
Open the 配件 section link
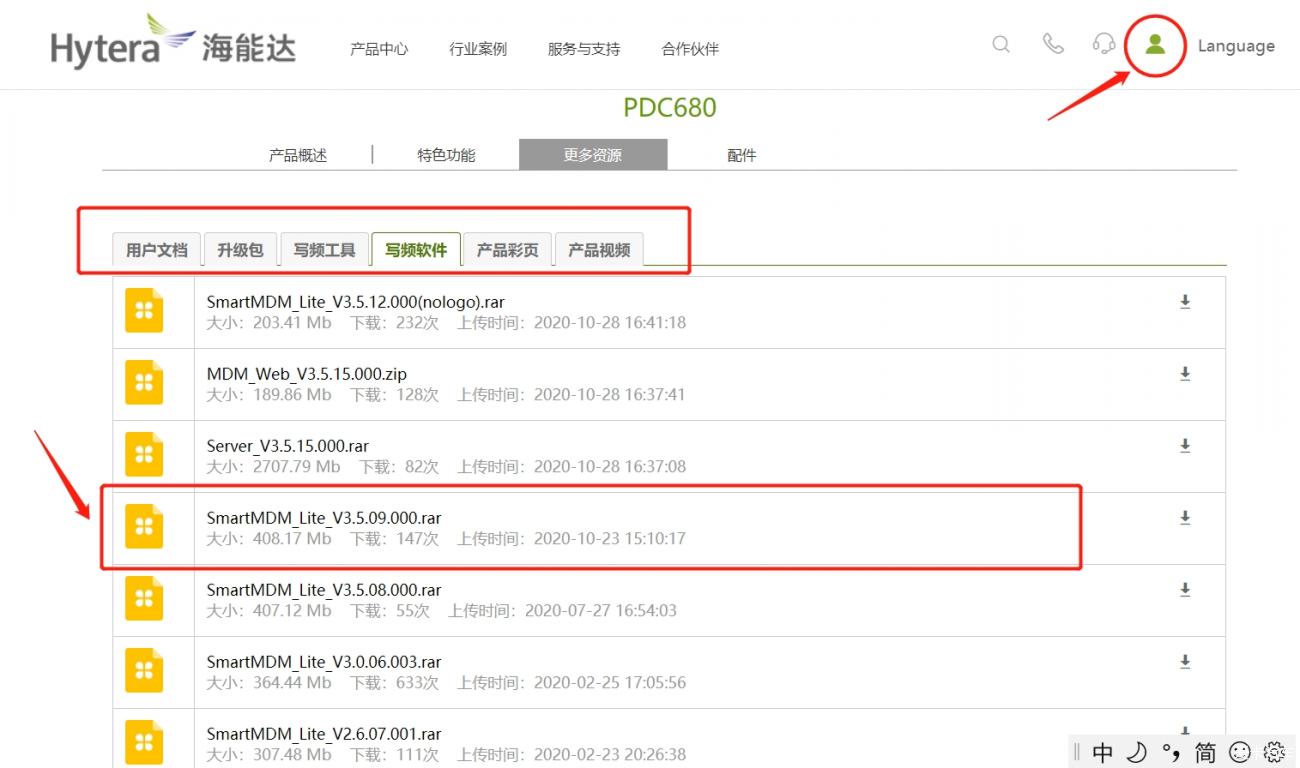coord(741,155)
